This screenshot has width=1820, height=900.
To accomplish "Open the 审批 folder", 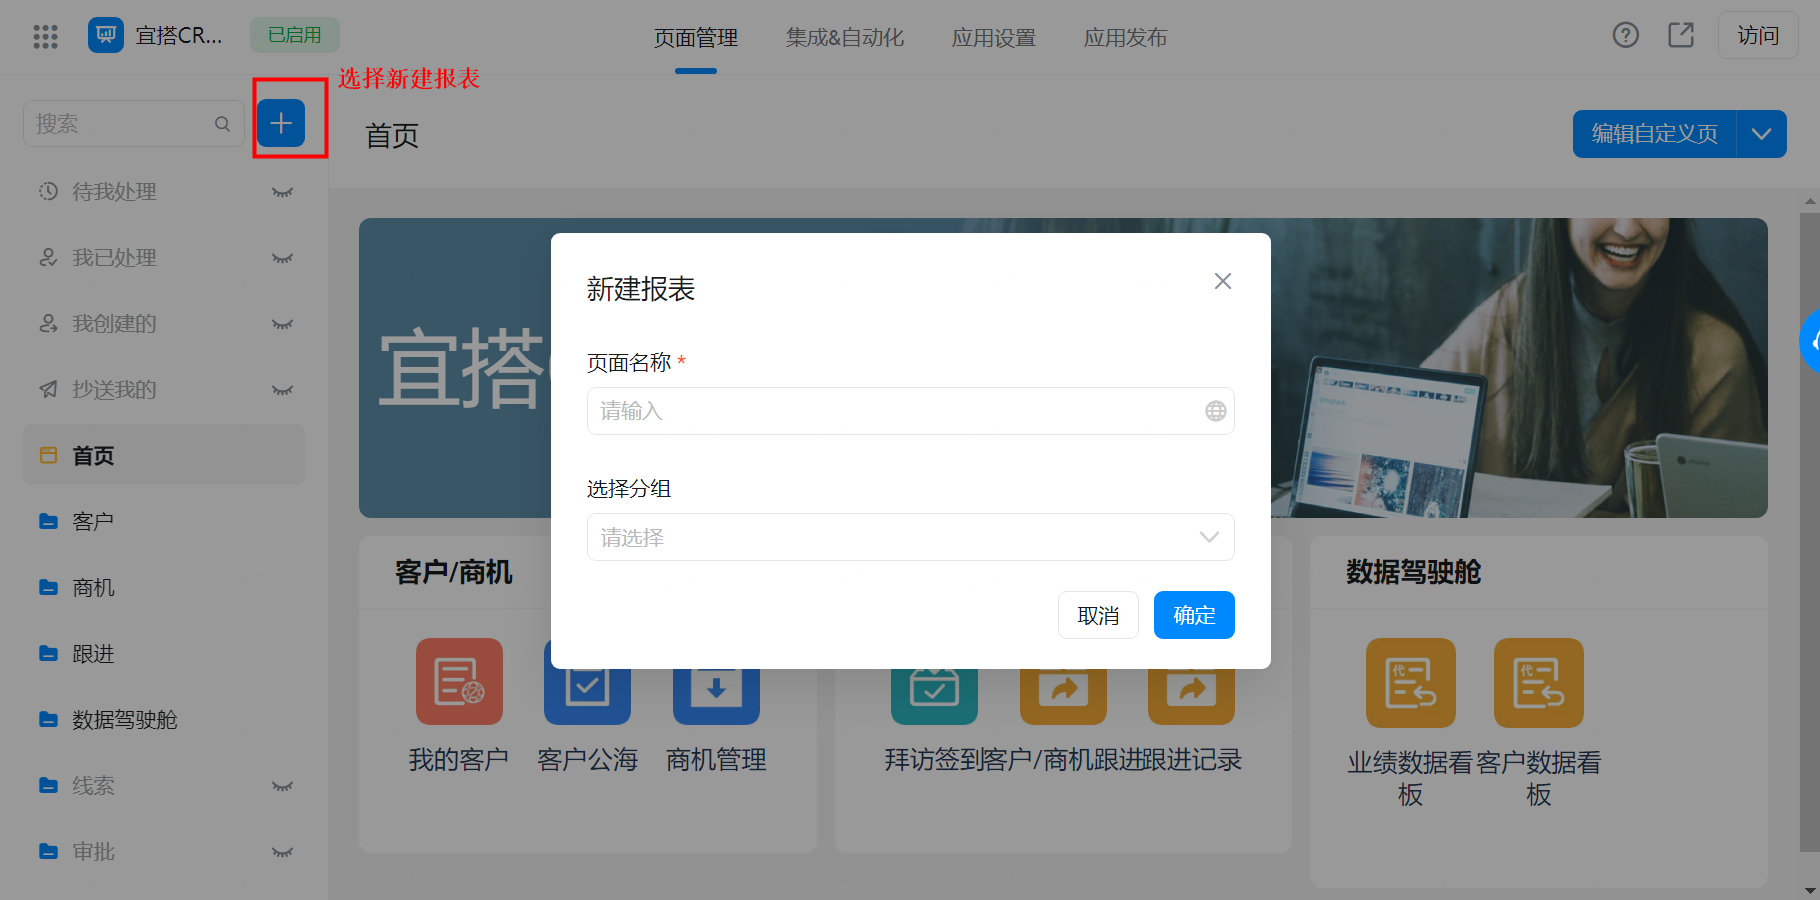I will click(x=164, y=852).
